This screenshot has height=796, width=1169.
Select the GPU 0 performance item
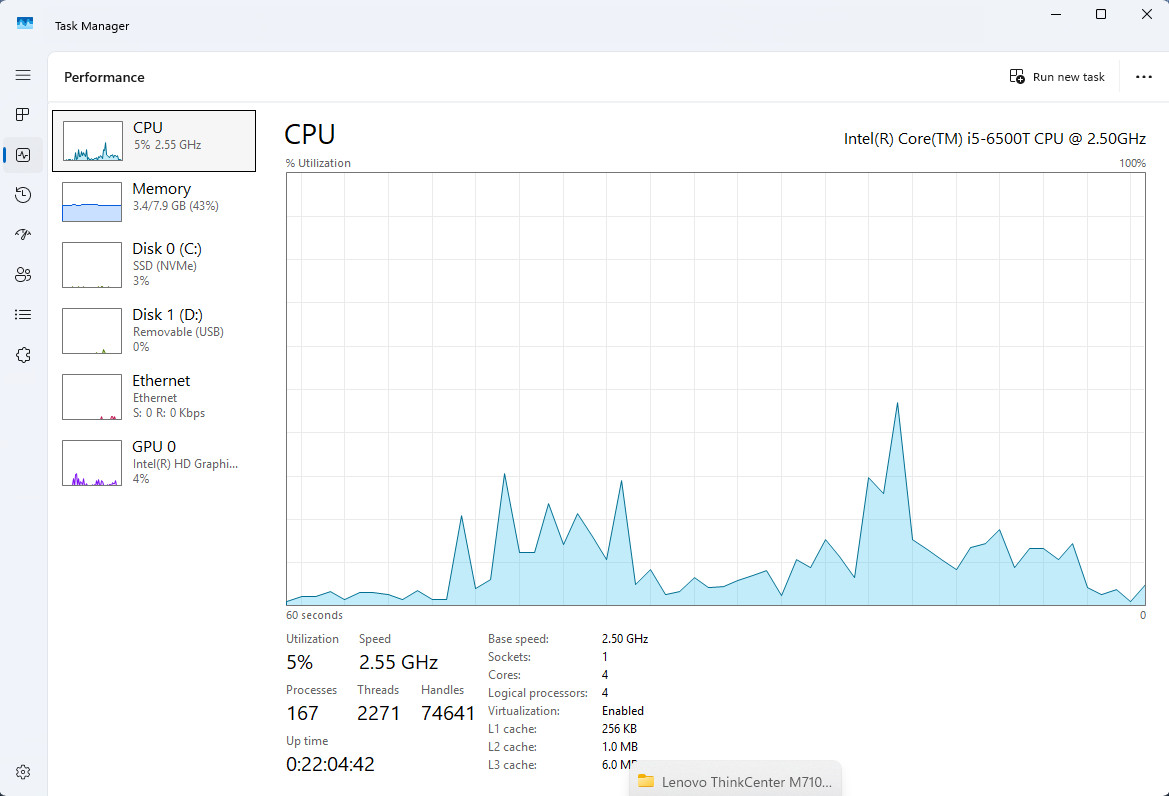[x=154, y=462]
